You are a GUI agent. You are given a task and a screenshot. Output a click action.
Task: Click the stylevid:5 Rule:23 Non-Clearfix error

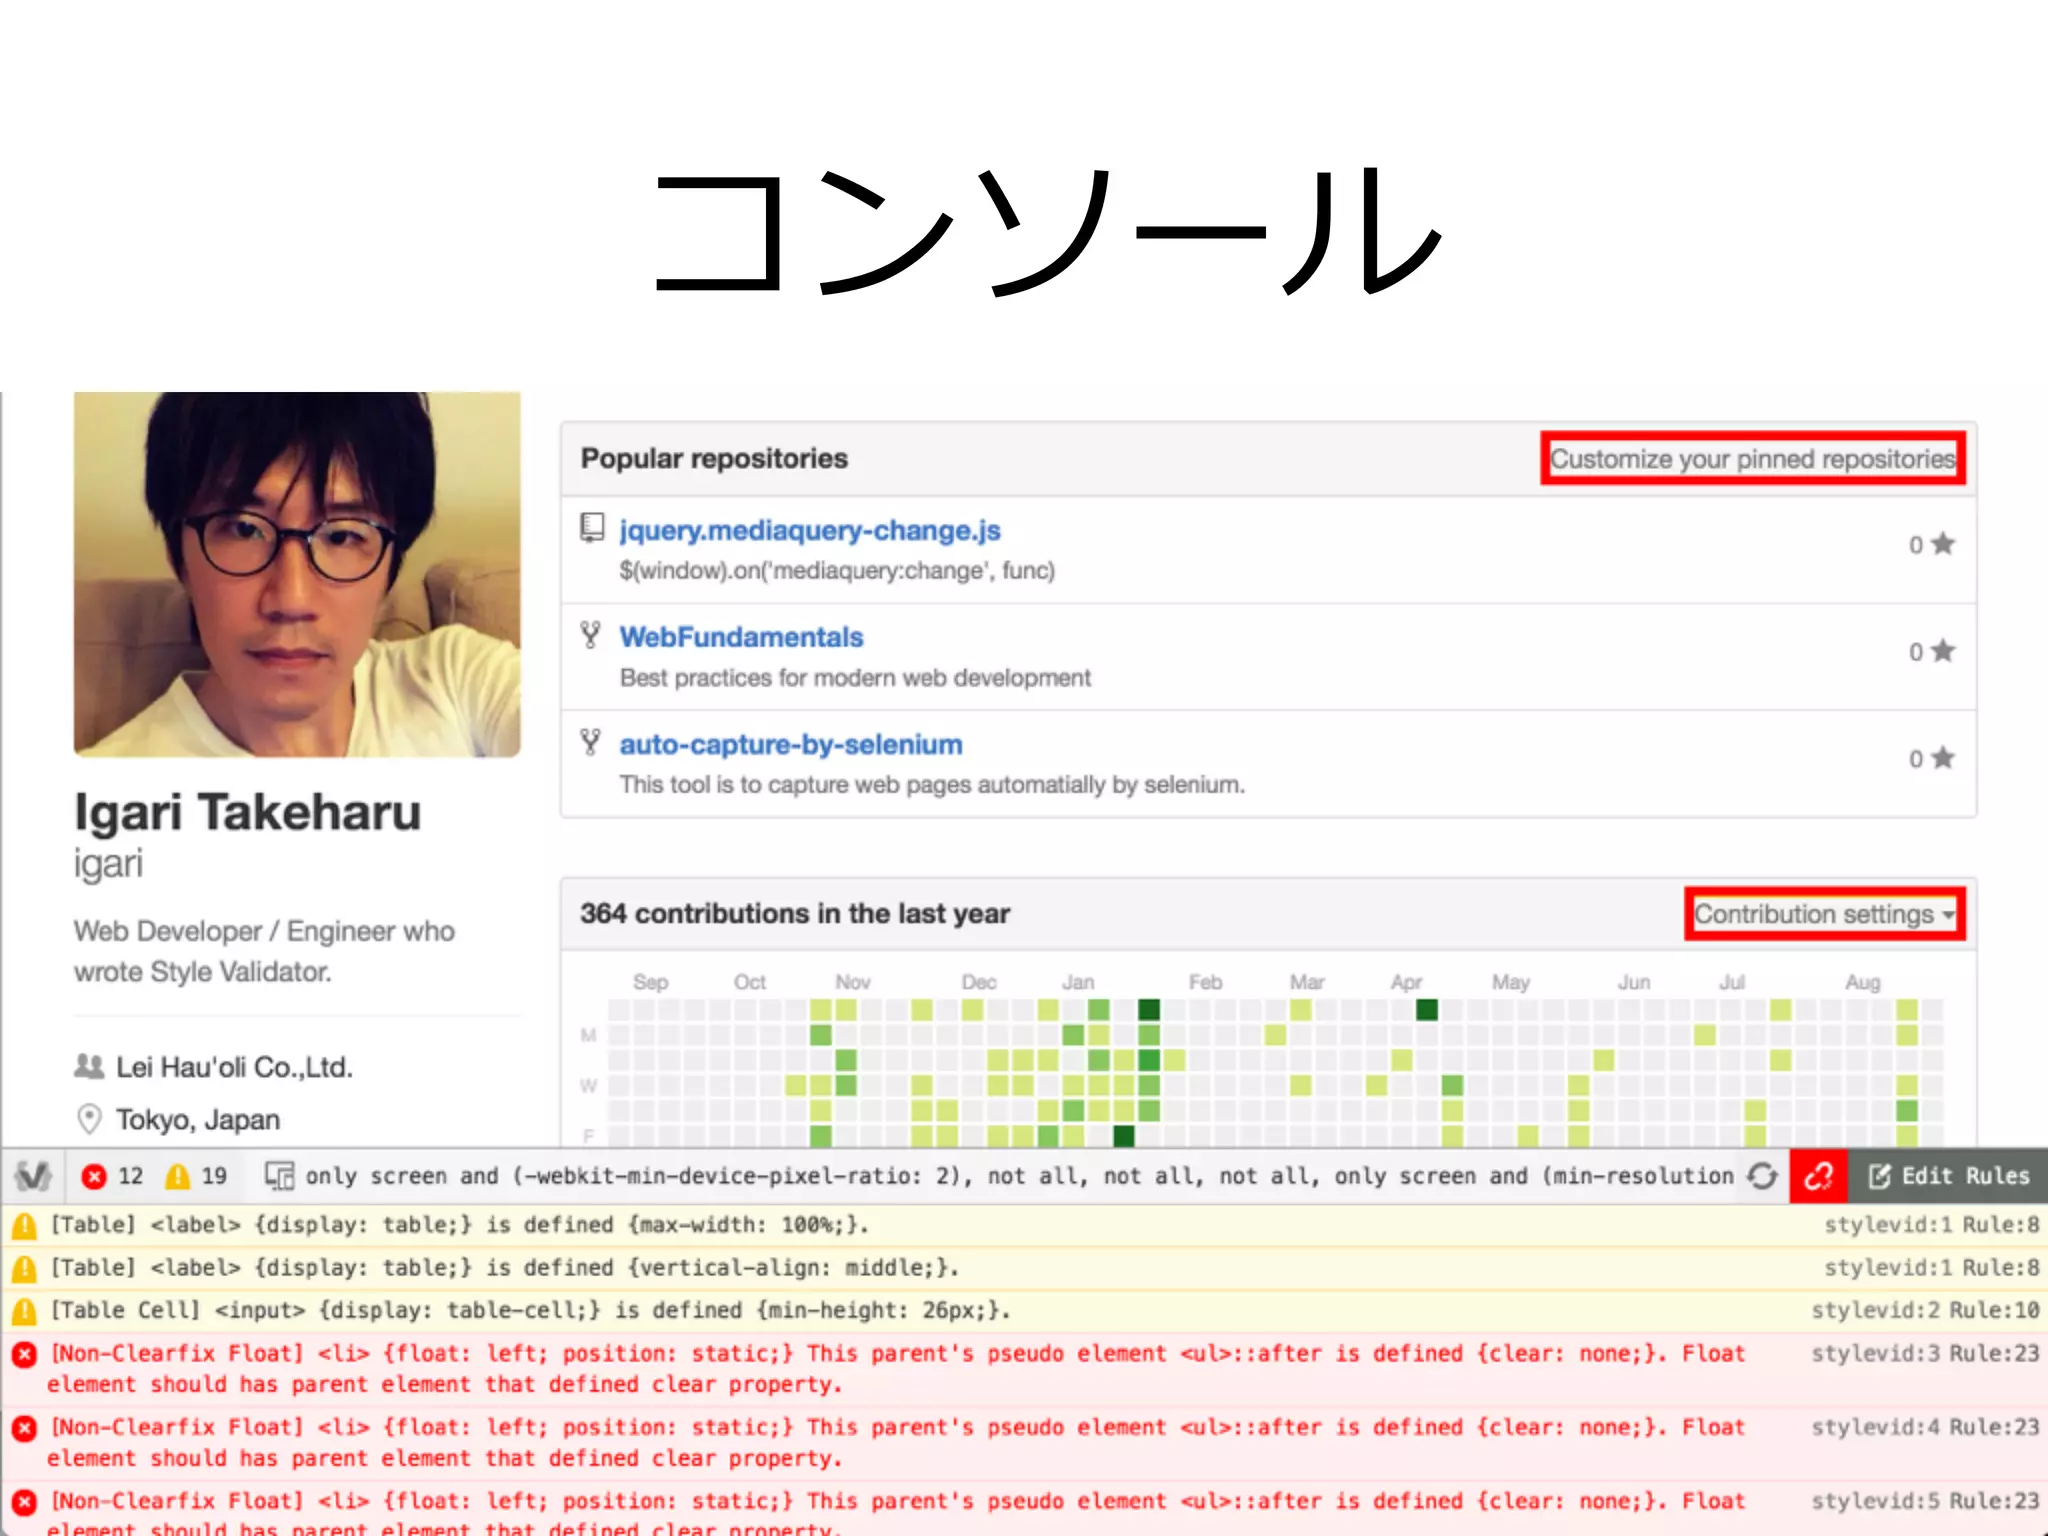1024,1510
